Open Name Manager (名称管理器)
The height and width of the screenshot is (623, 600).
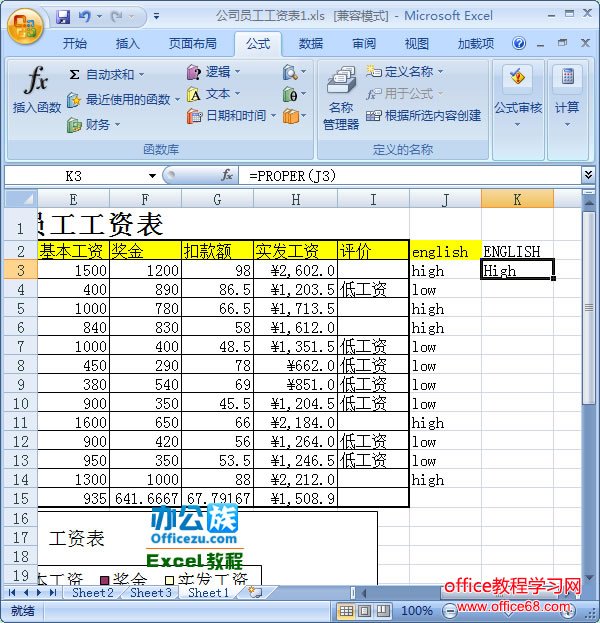click(341, 99)
